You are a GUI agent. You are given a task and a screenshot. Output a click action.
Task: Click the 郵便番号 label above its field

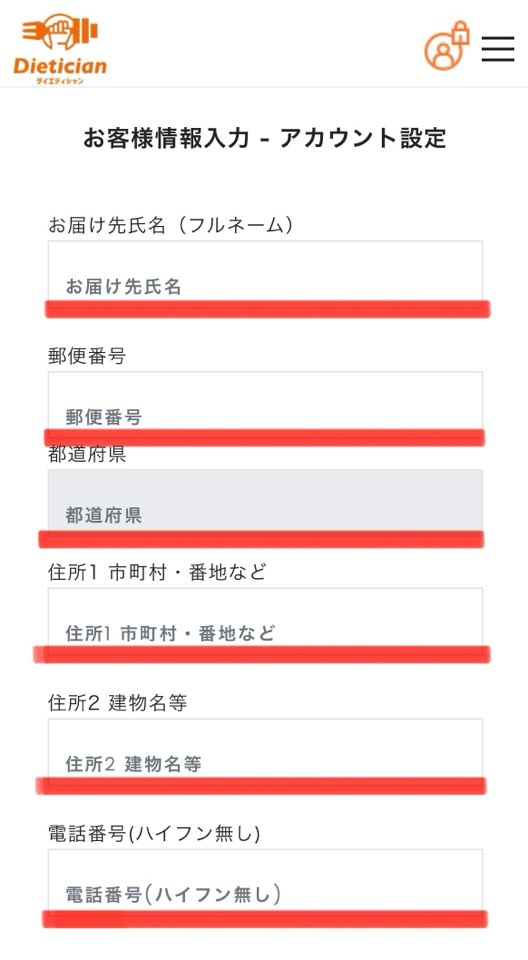[87, 356]
